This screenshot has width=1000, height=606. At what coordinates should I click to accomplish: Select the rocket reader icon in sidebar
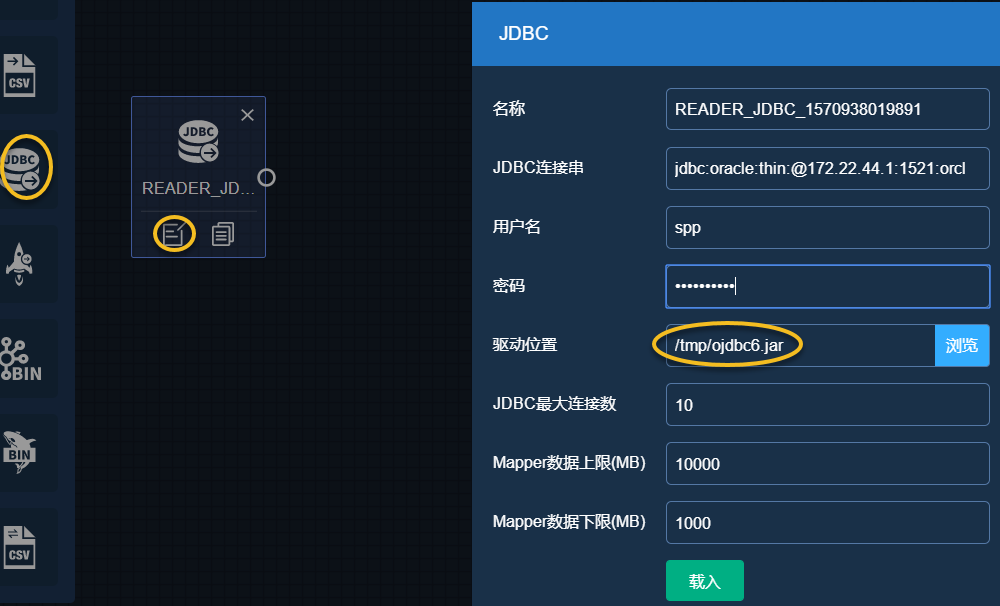[20, 262]
